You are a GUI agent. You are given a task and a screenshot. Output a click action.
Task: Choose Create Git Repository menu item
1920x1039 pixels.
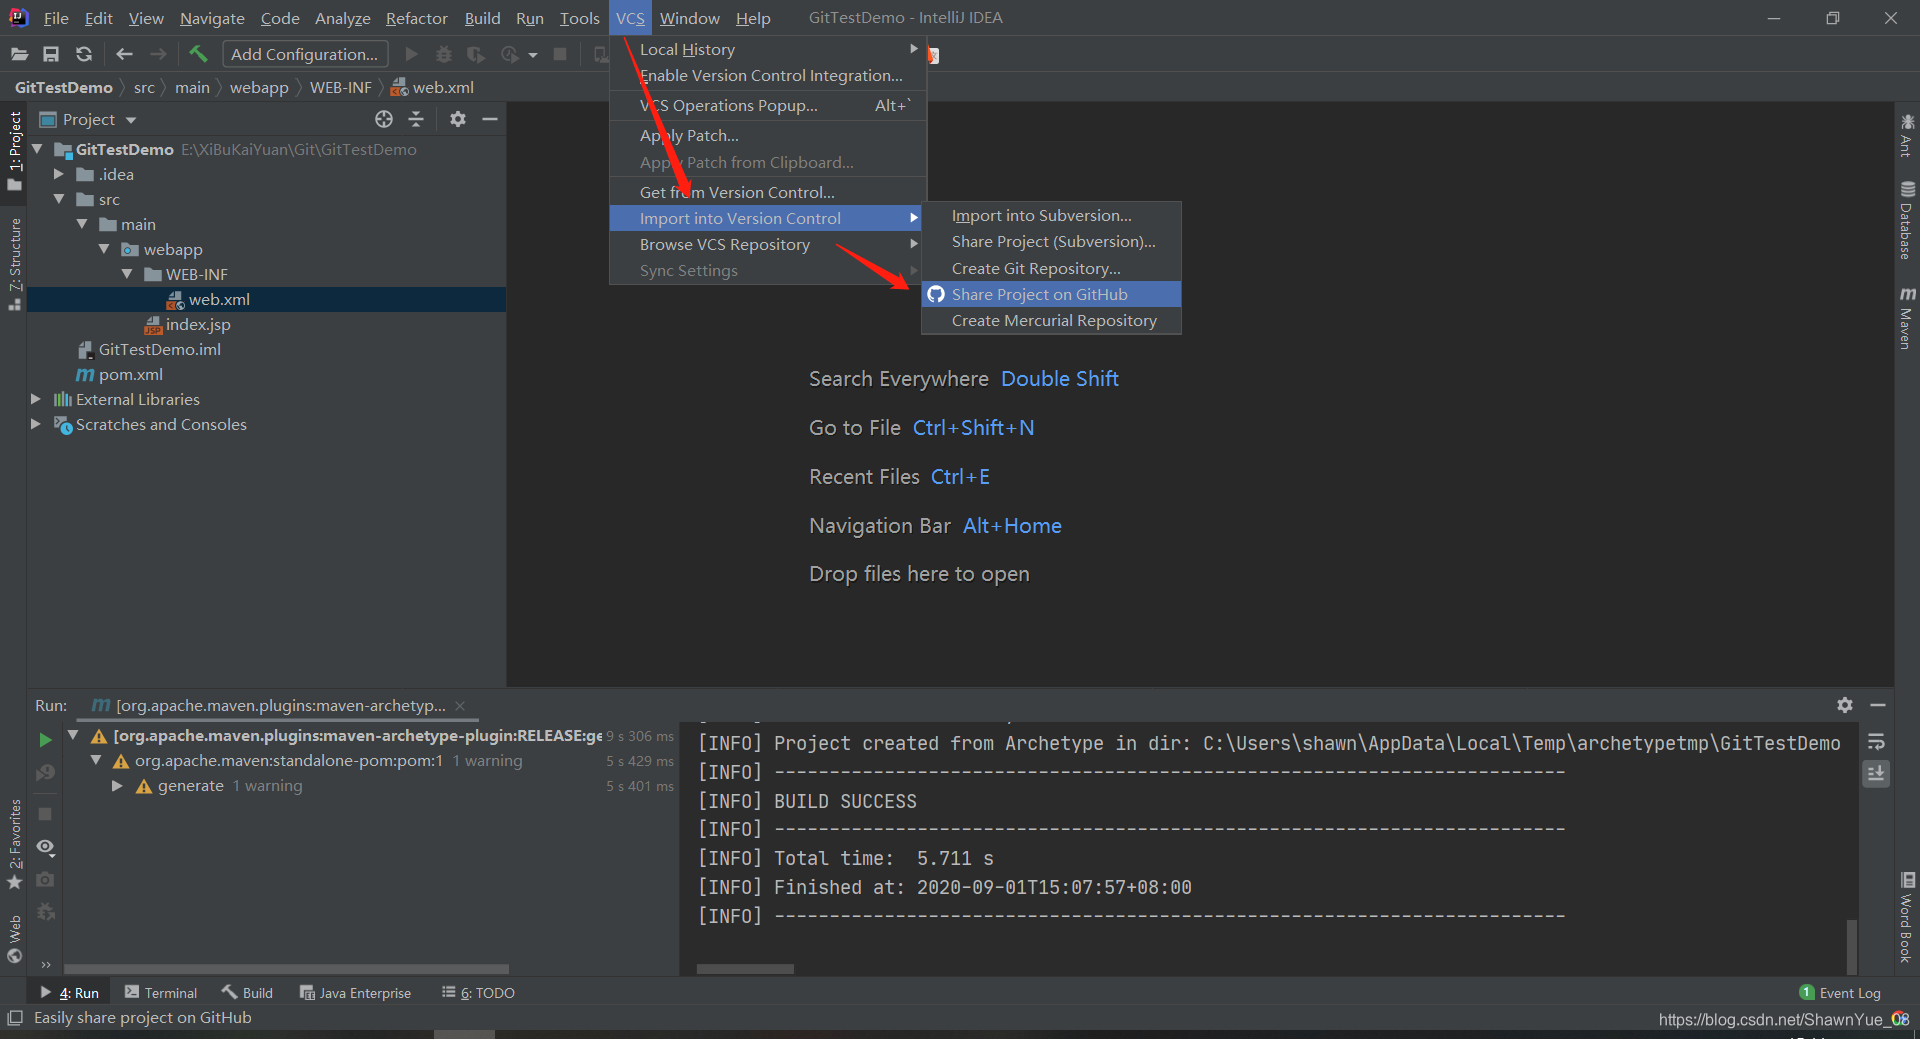[x=1051, y=268]
